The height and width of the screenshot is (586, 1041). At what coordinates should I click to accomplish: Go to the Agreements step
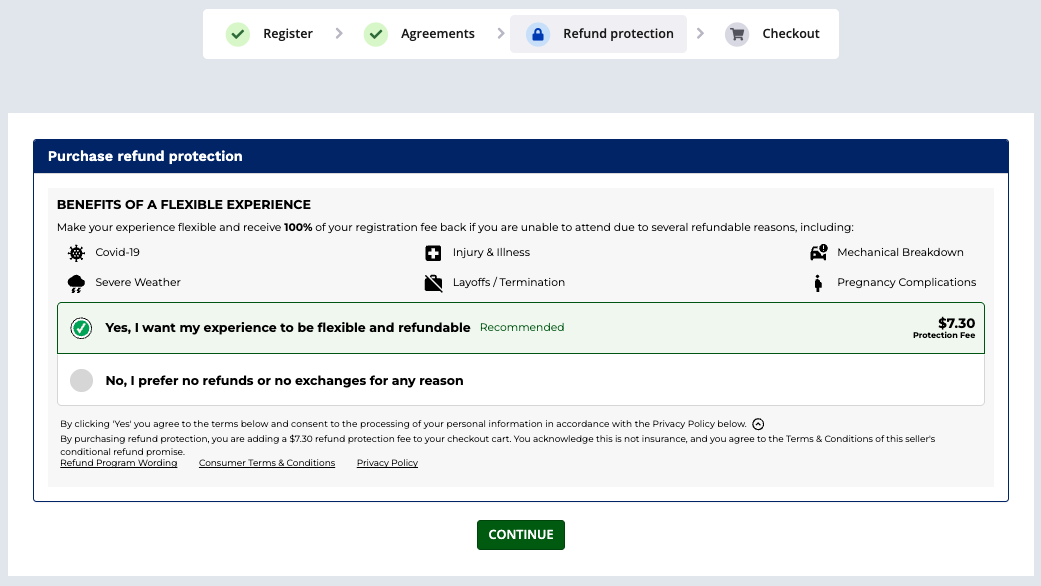point(437,34)
